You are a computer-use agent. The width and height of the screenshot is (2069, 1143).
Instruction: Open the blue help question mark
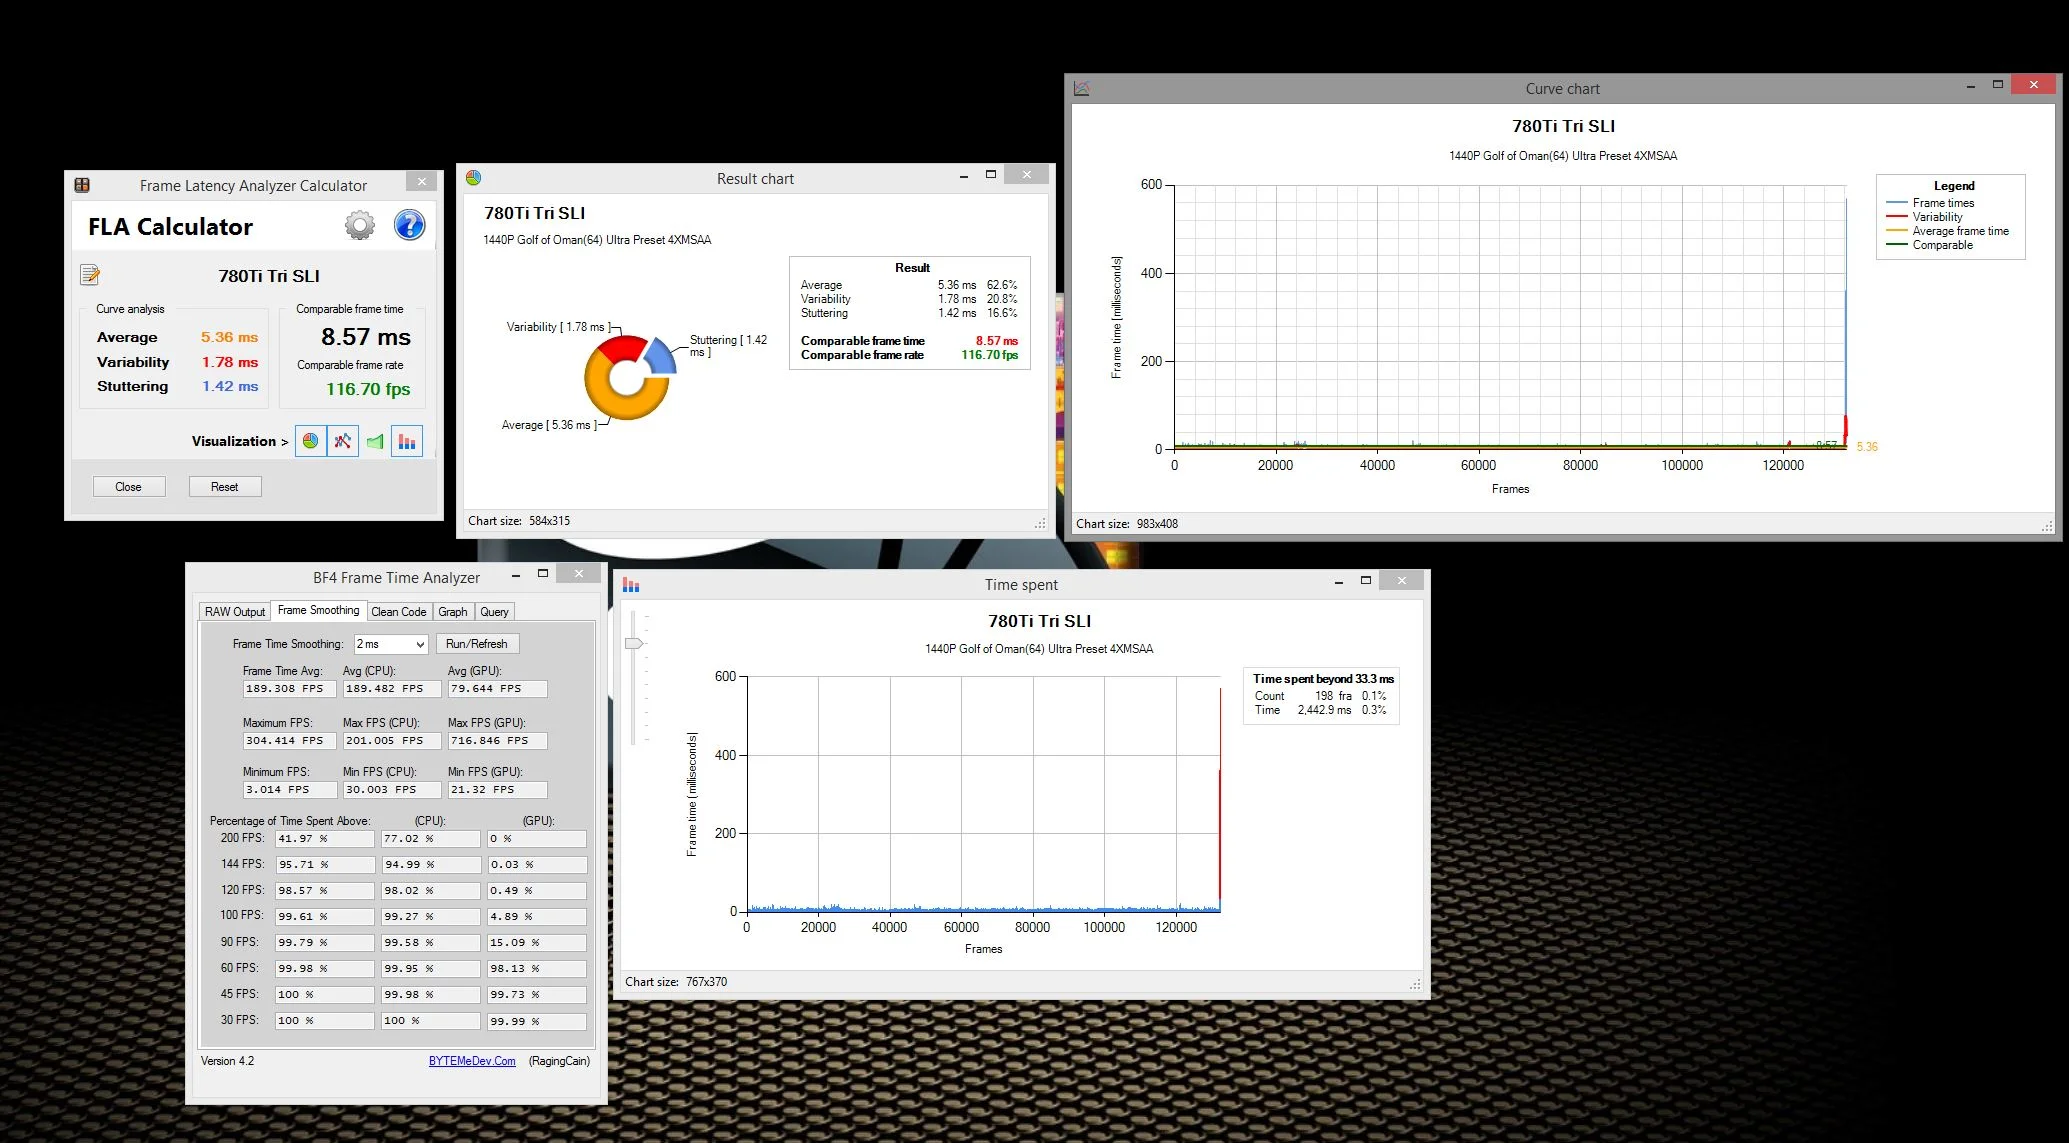click(x=409, y=225)
